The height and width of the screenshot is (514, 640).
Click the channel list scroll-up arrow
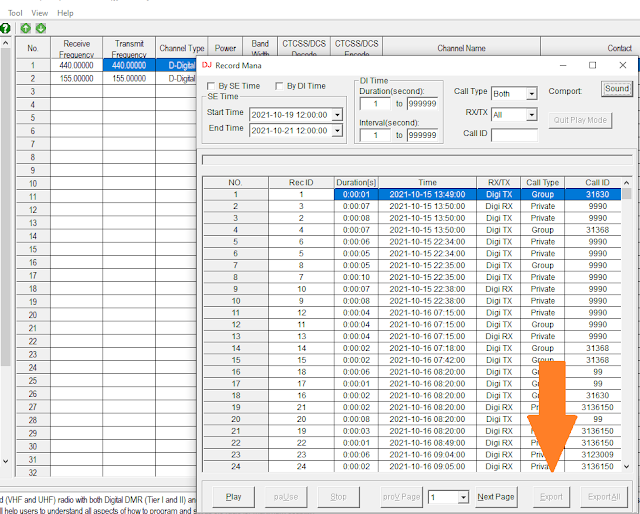click(x=5, y=42)
